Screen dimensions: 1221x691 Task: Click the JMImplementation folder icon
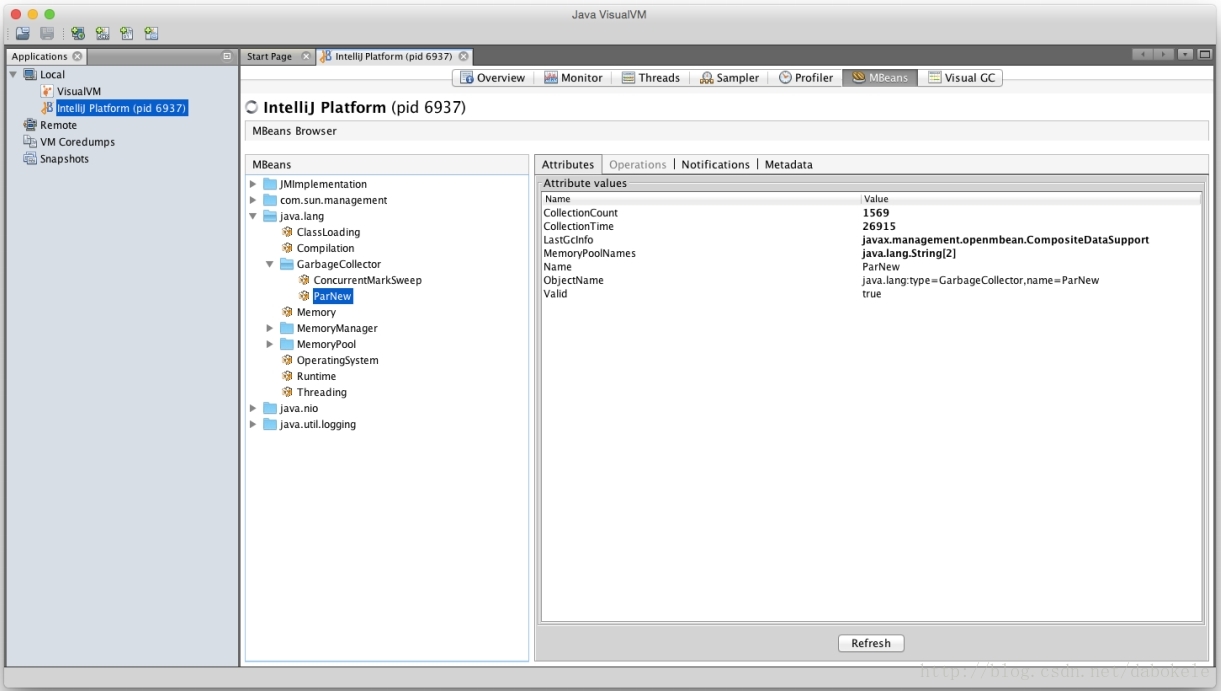coord(270,184)
